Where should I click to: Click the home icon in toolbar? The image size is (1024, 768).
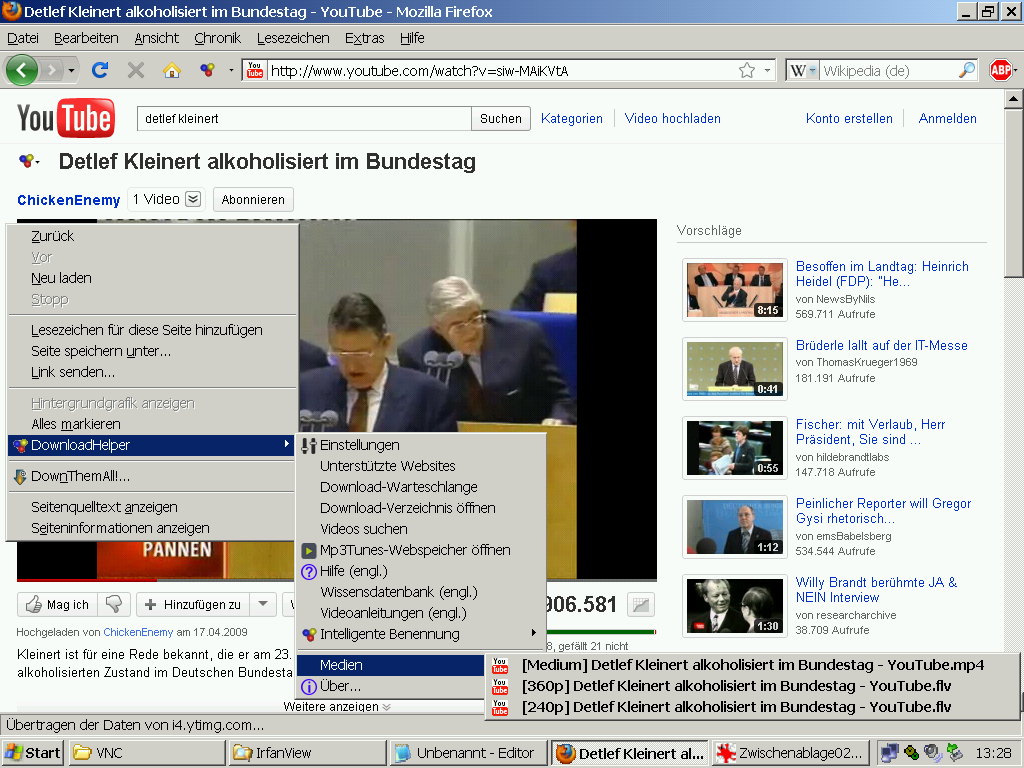172,70
